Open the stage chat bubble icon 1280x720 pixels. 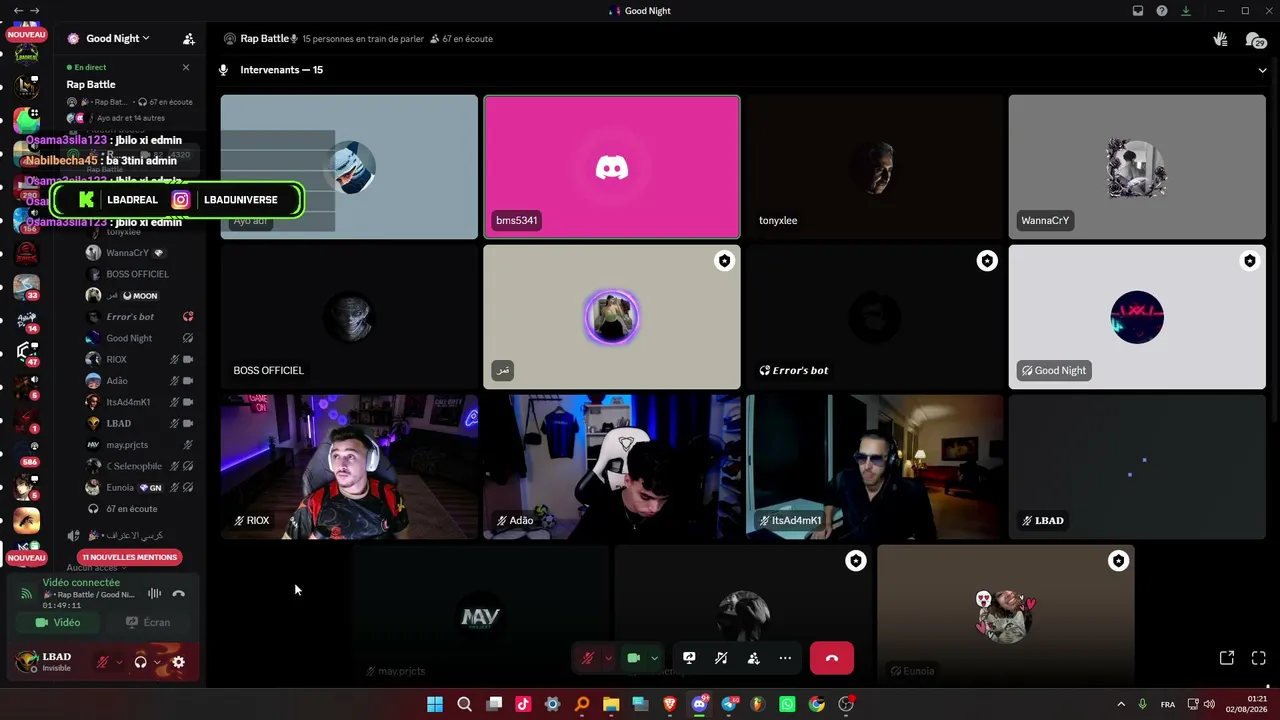click(1254, 39)
